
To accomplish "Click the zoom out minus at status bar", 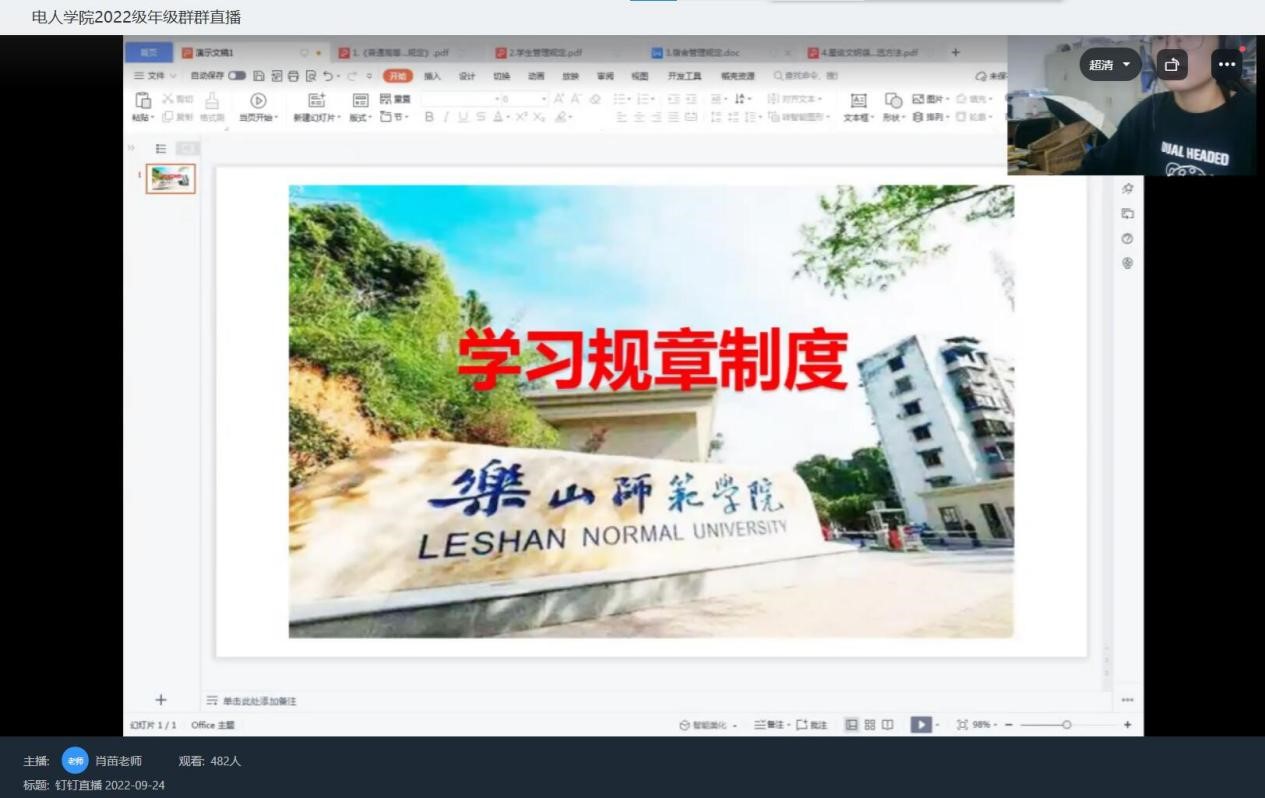I will click(1009, 725).
